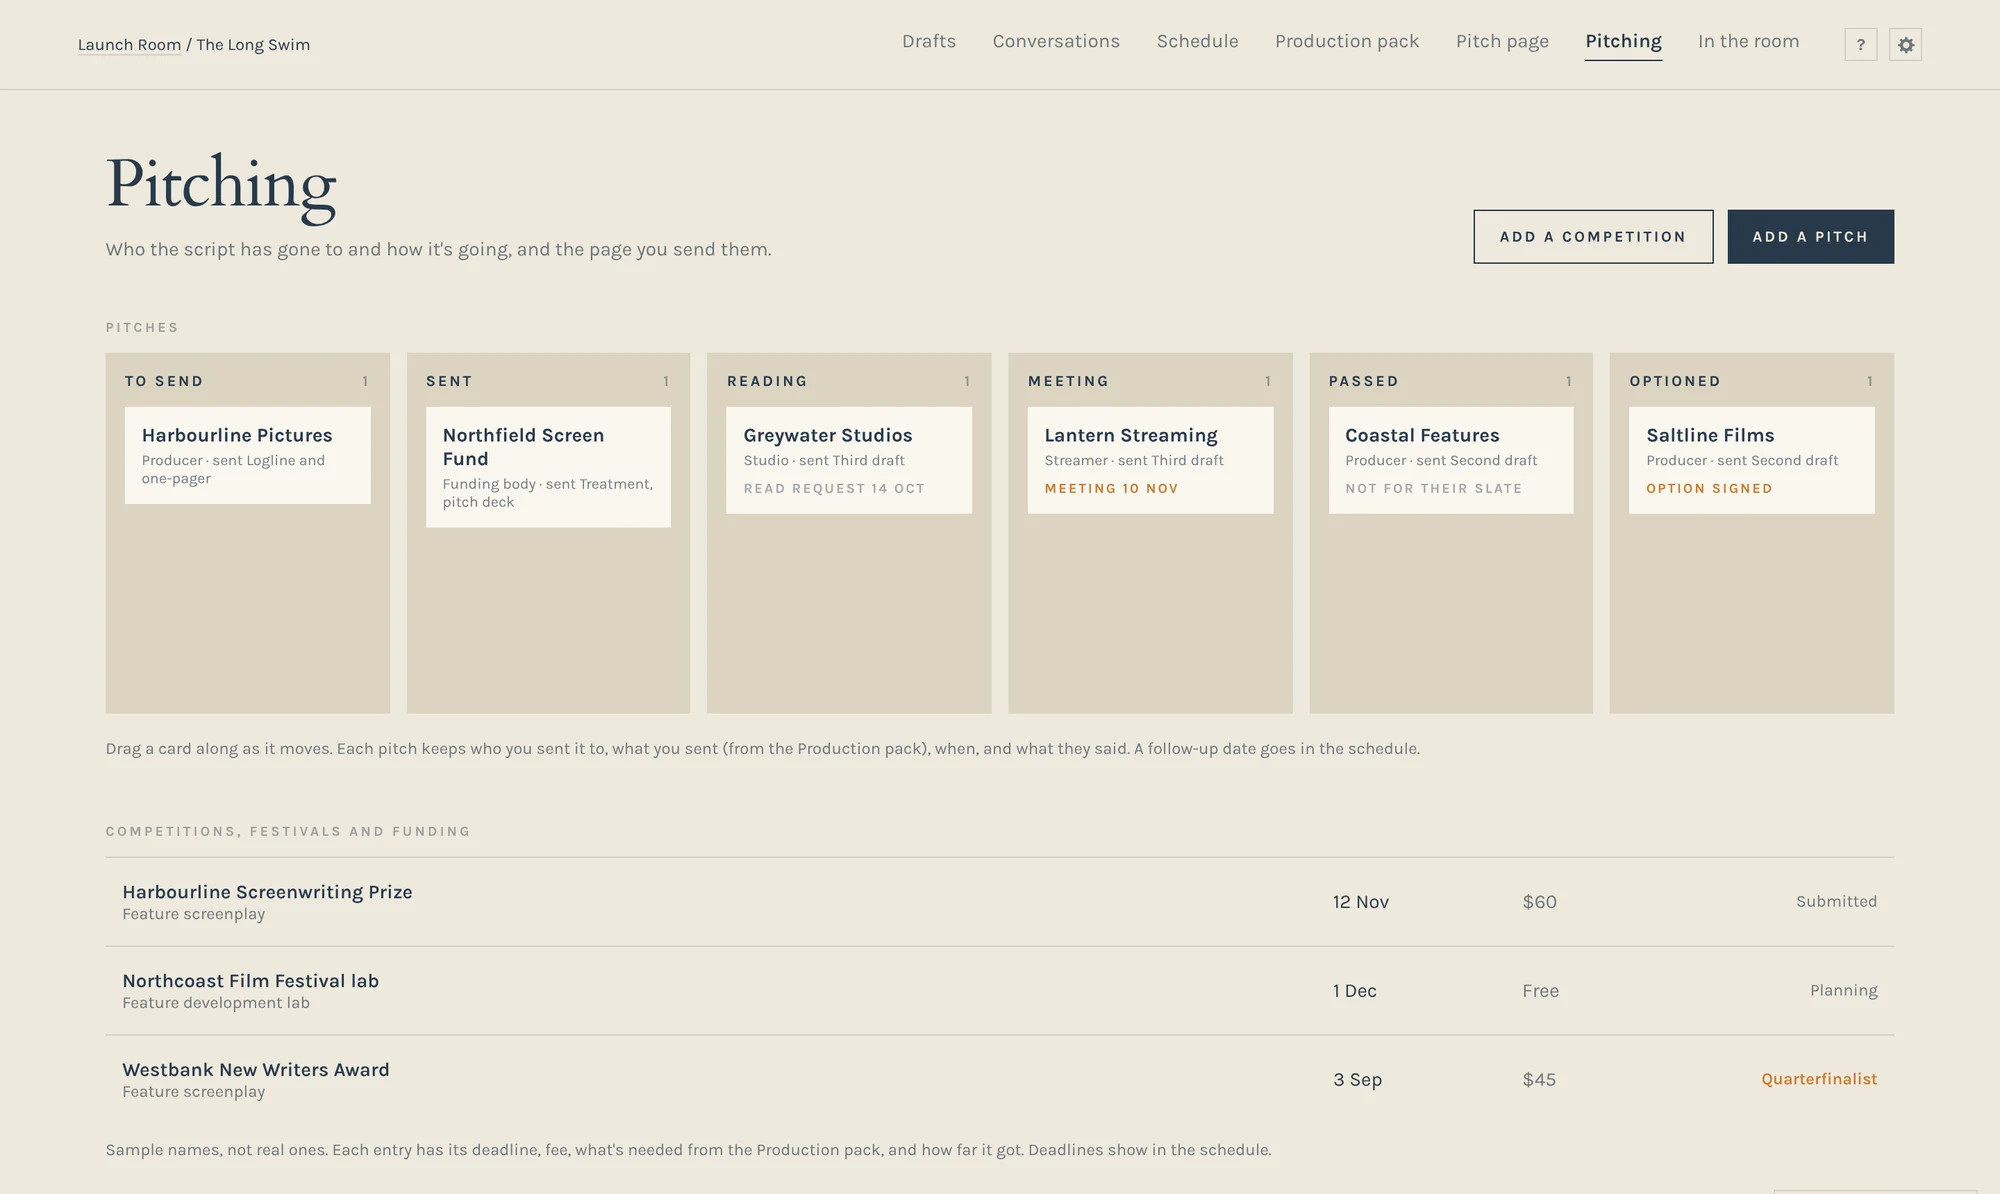Click the 12 Nov deadline
This screenshot has width=2000, height=1194.
click(1360, 902)
